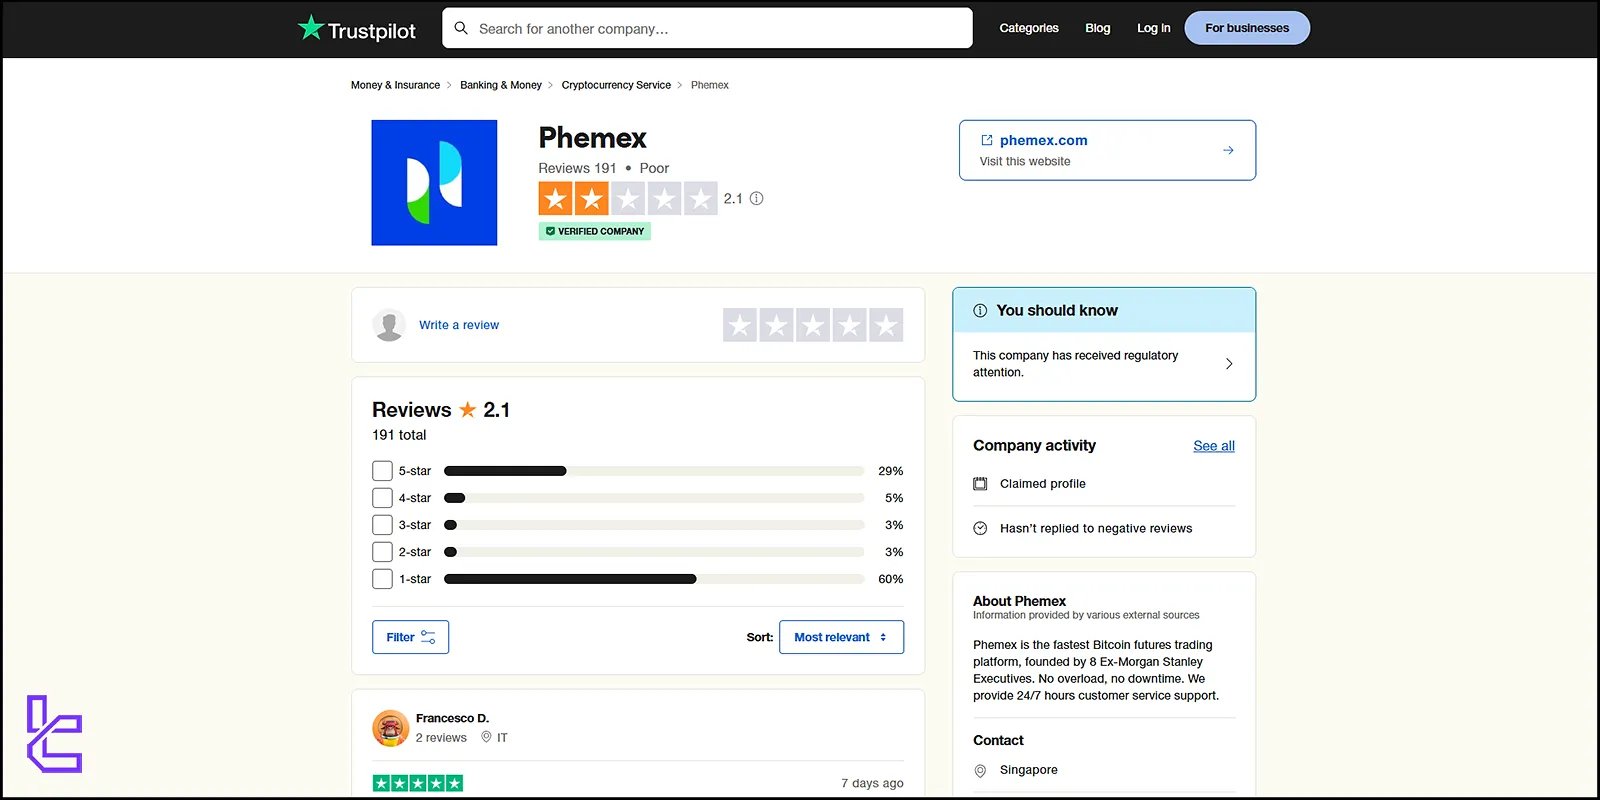Click the Verified Company badge

pos(595,231)
